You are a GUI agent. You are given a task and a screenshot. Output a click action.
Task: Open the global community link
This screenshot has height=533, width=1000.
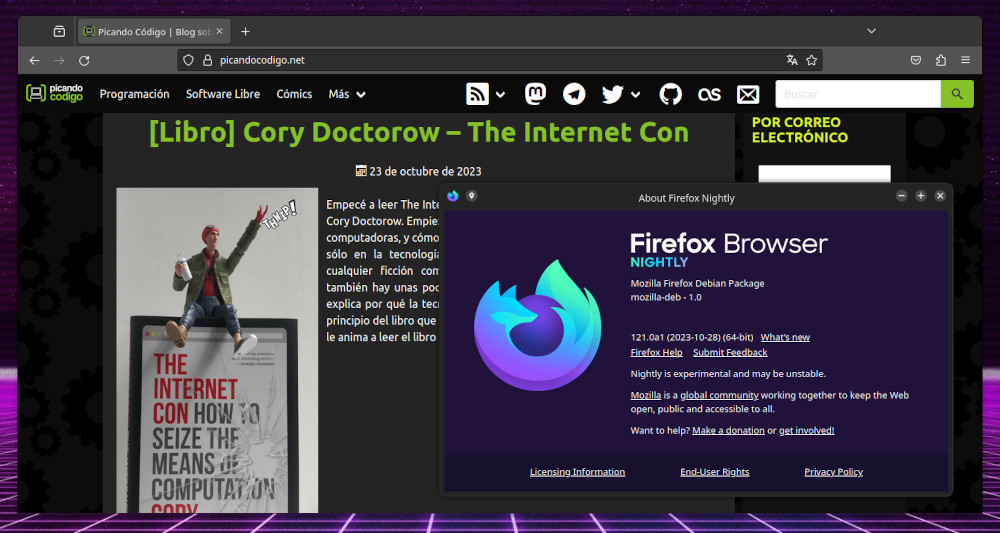coord(719,395)
